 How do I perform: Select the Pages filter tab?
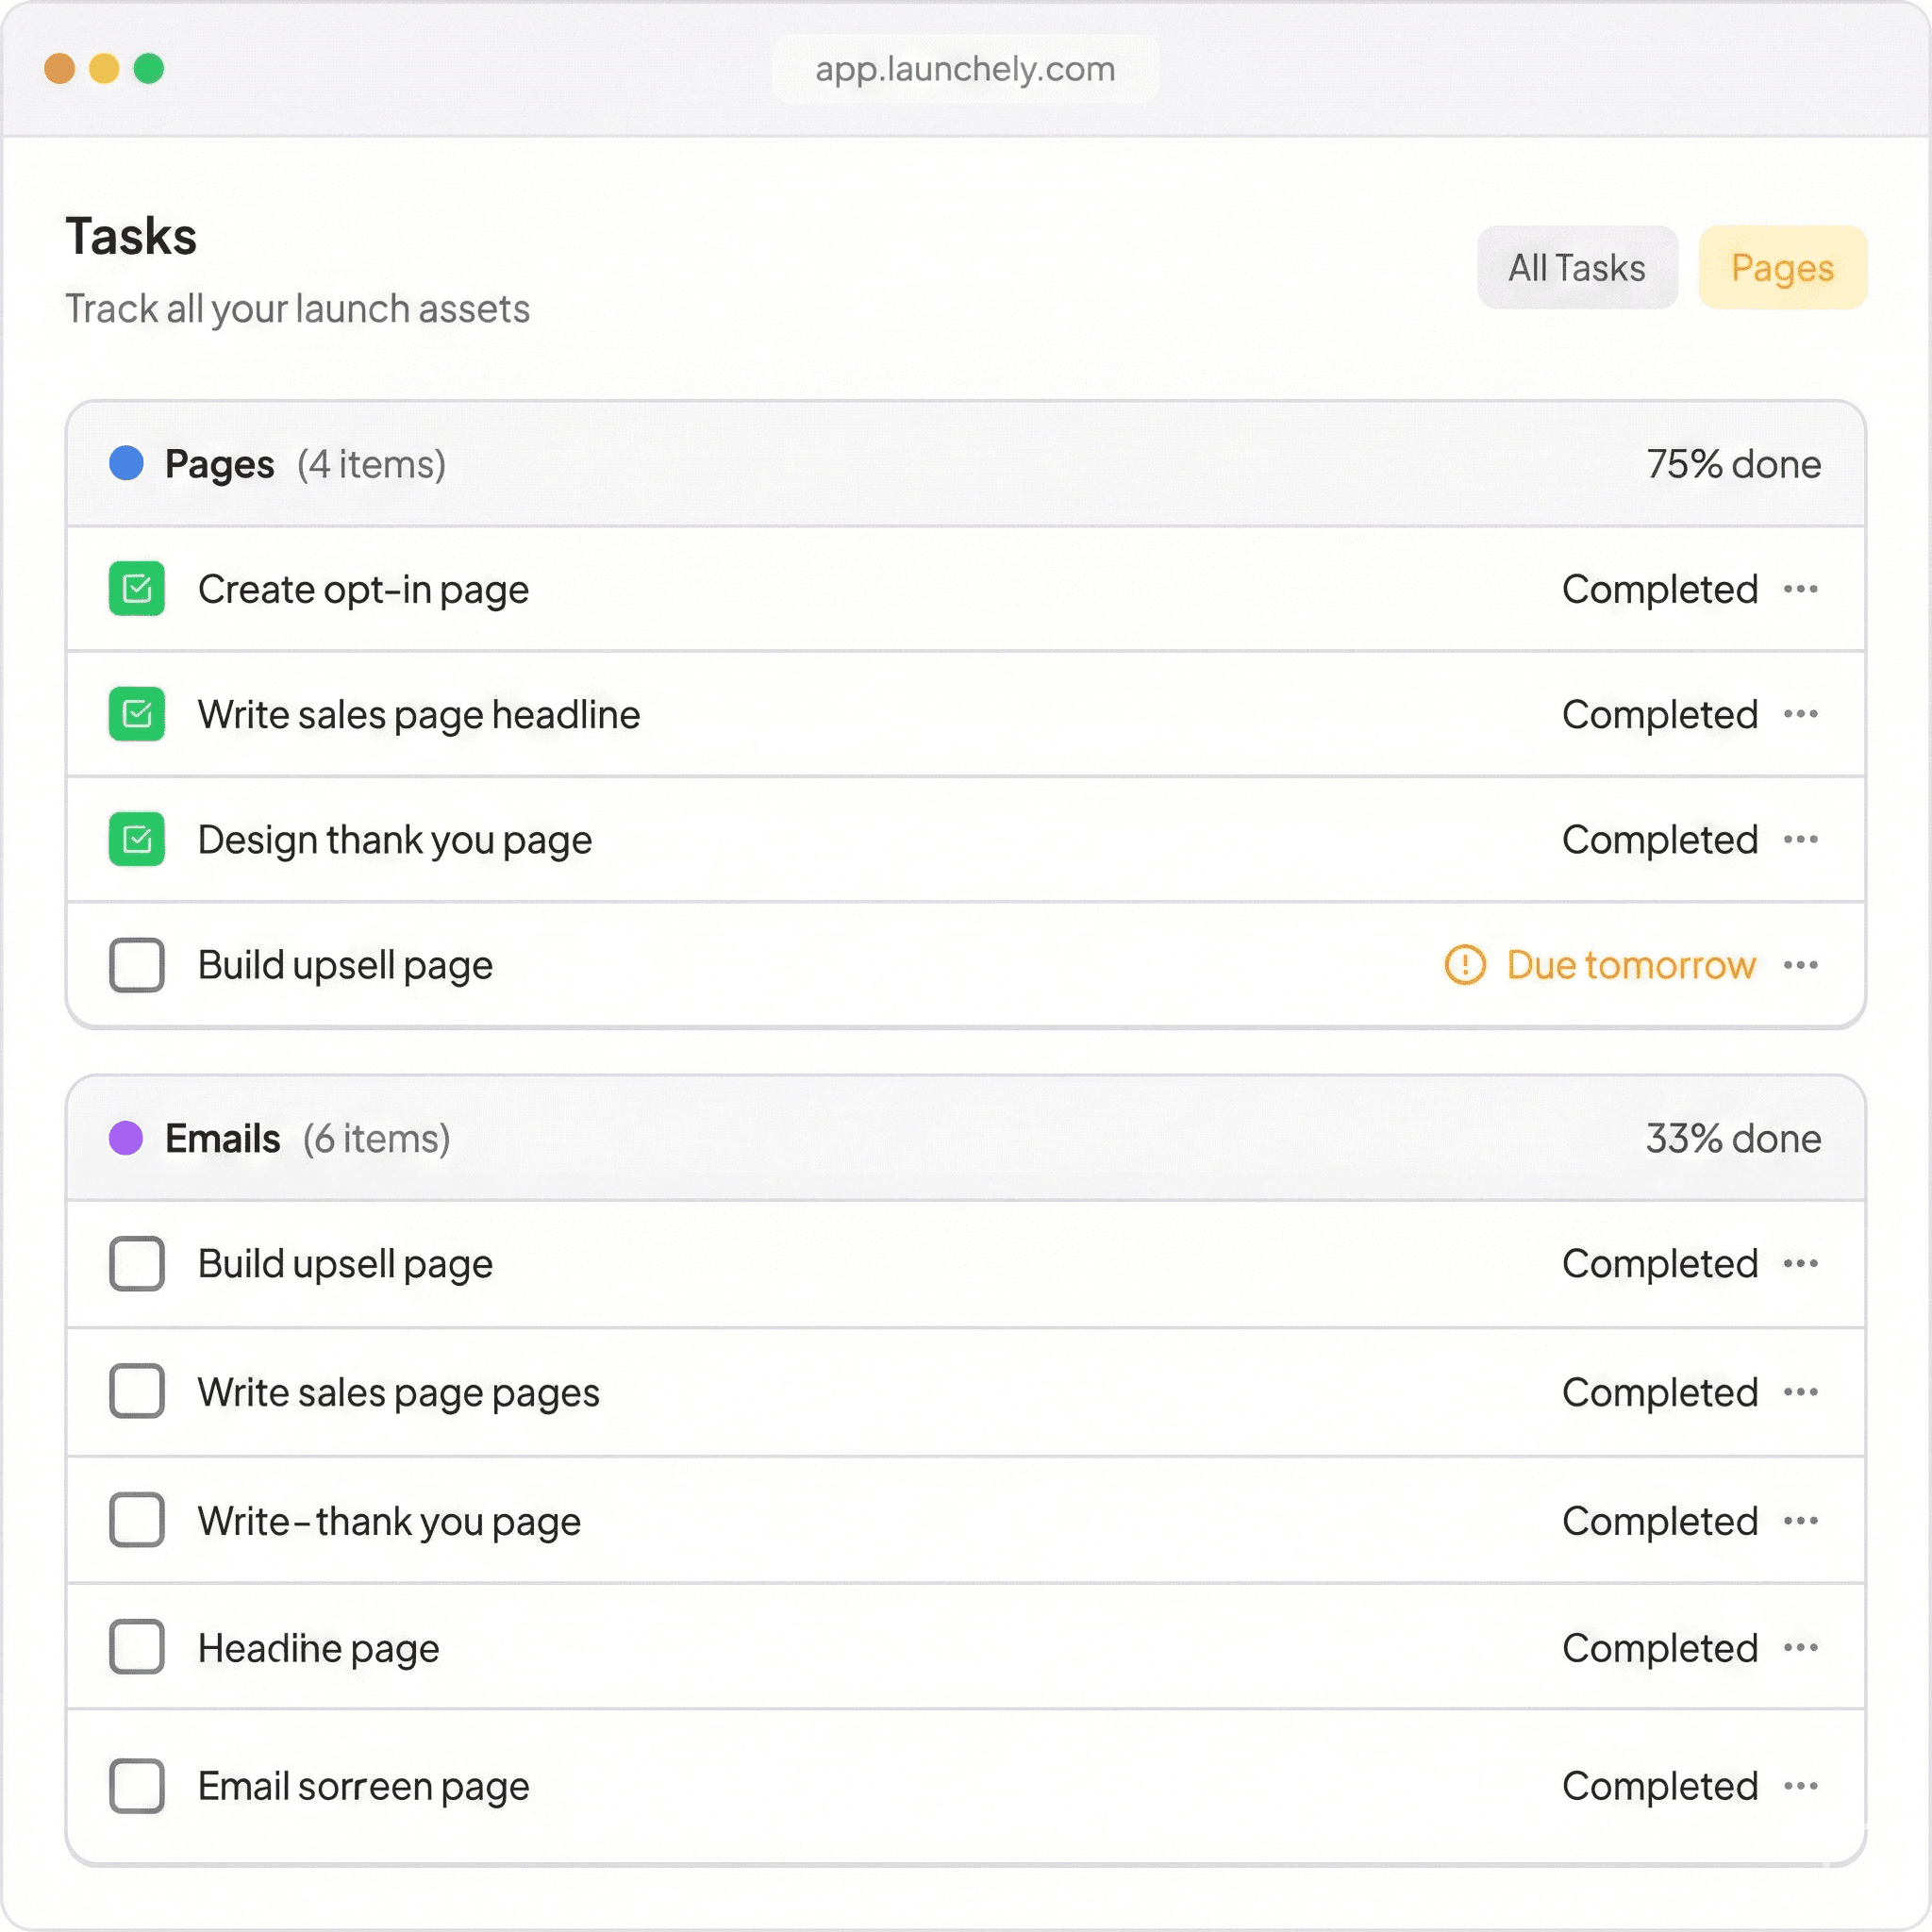(x=1781, y=268)
